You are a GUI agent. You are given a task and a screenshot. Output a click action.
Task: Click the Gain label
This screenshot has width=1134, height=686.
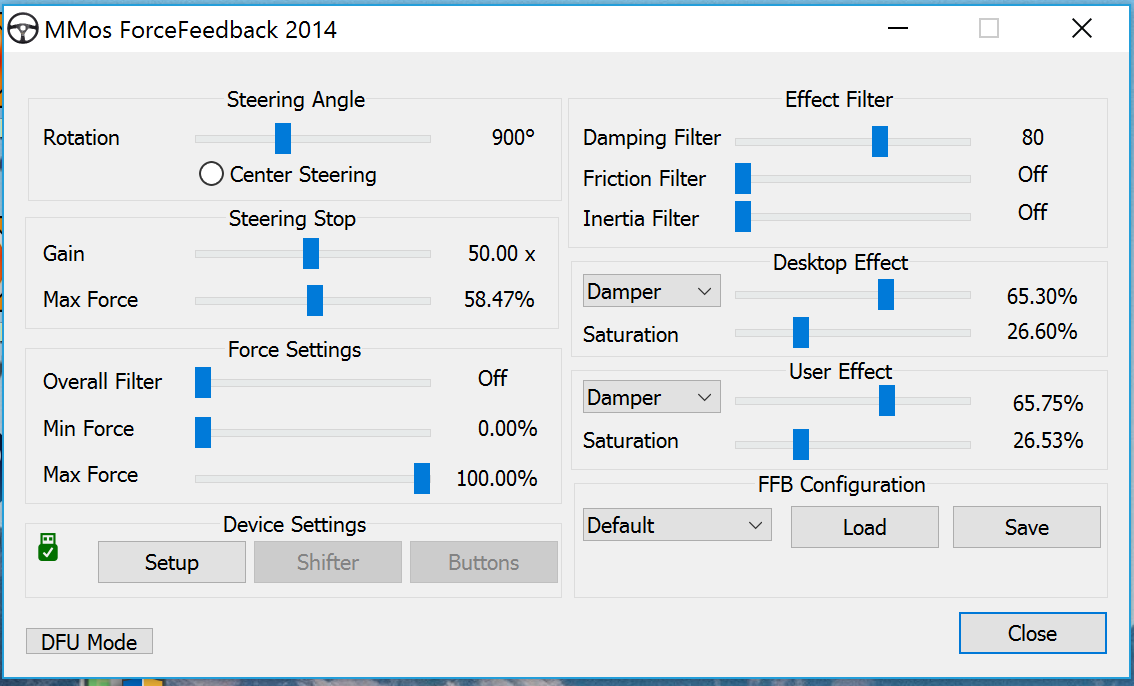64,254
